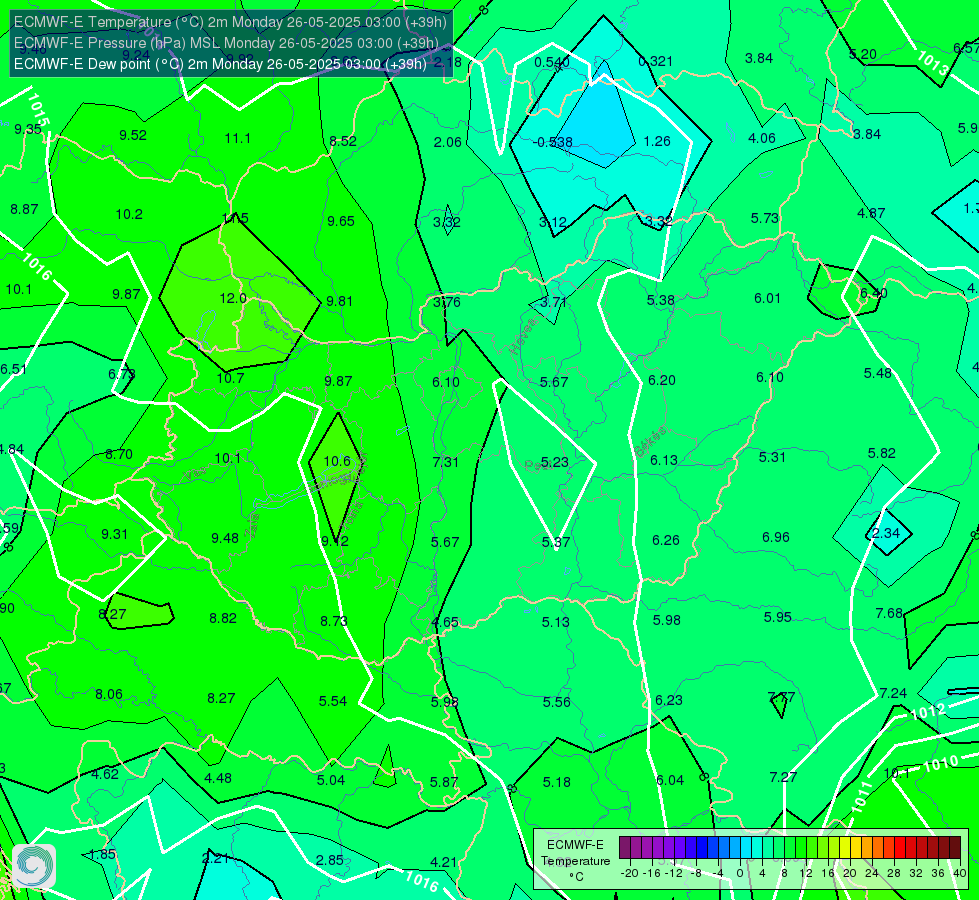979x900 pixels.
Task: Click the 10.7 temperature value
Action: (230, 378)
